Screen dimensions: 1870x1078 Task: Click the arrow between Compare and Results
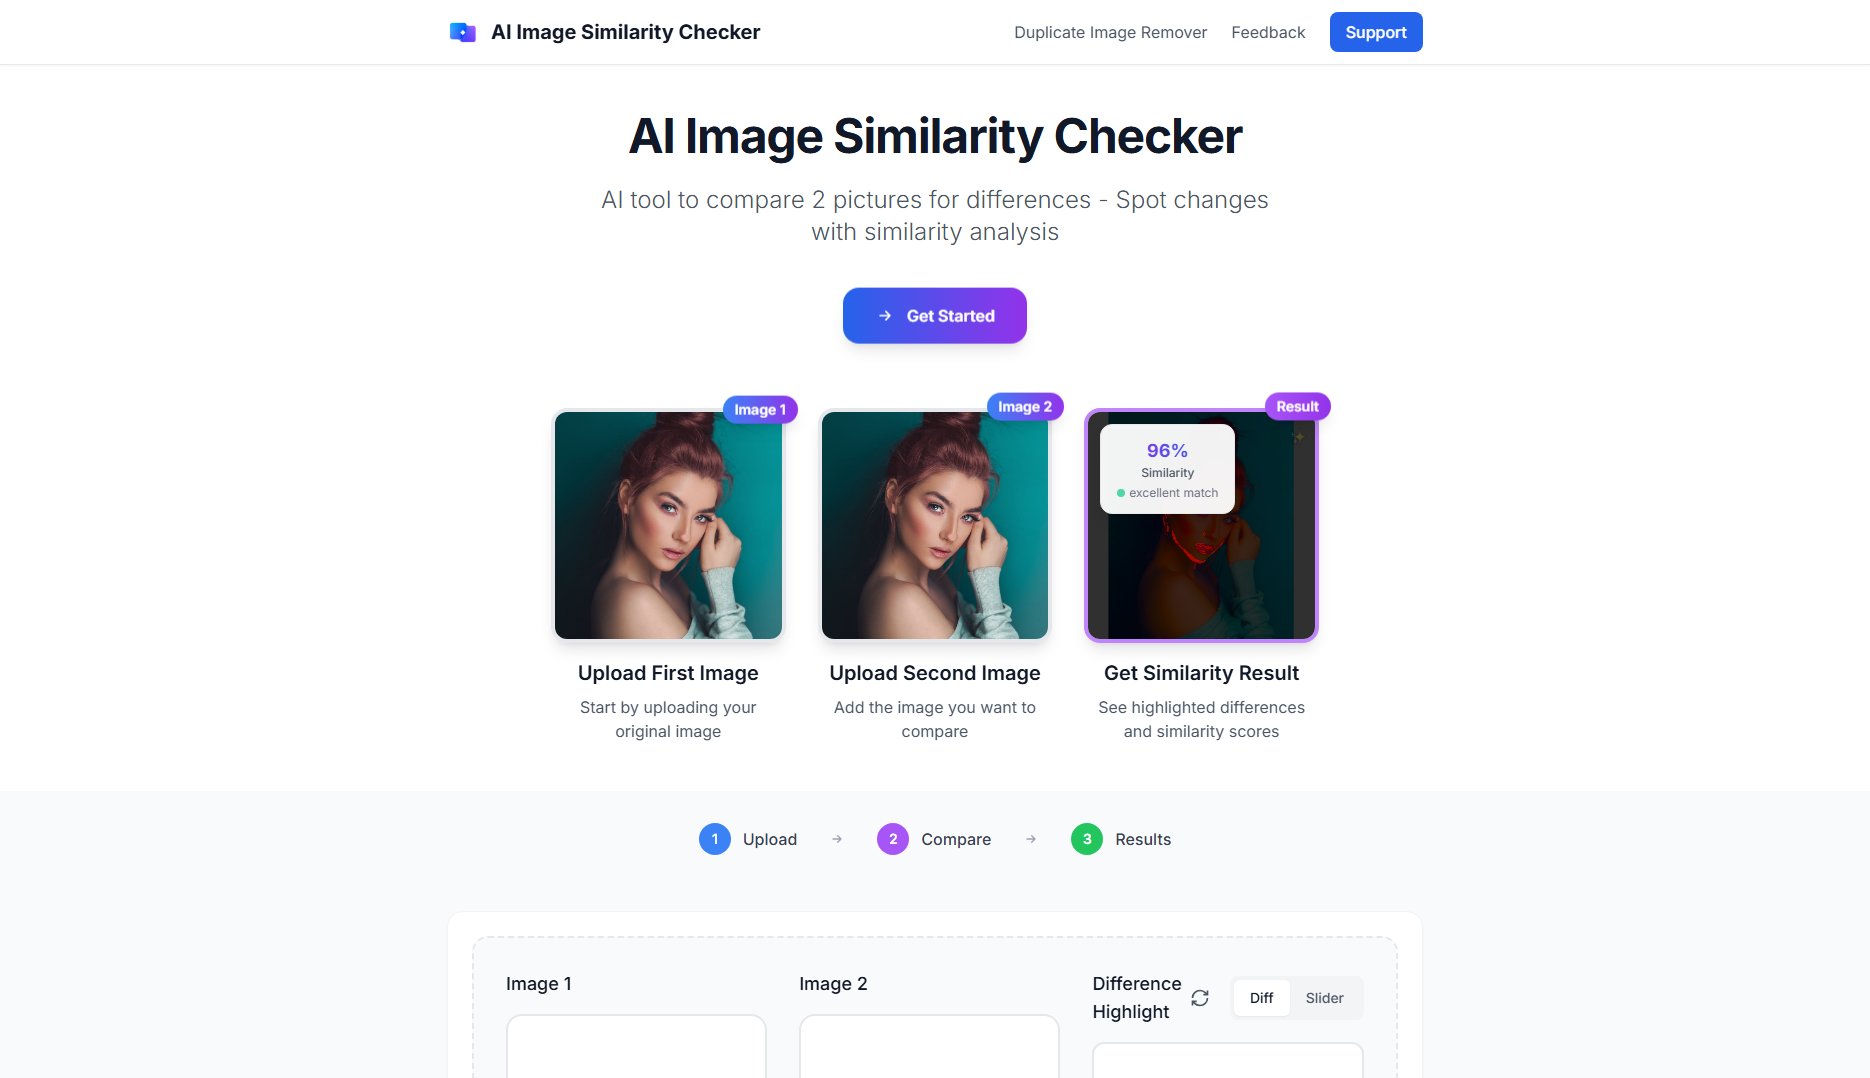[1031, 839]
